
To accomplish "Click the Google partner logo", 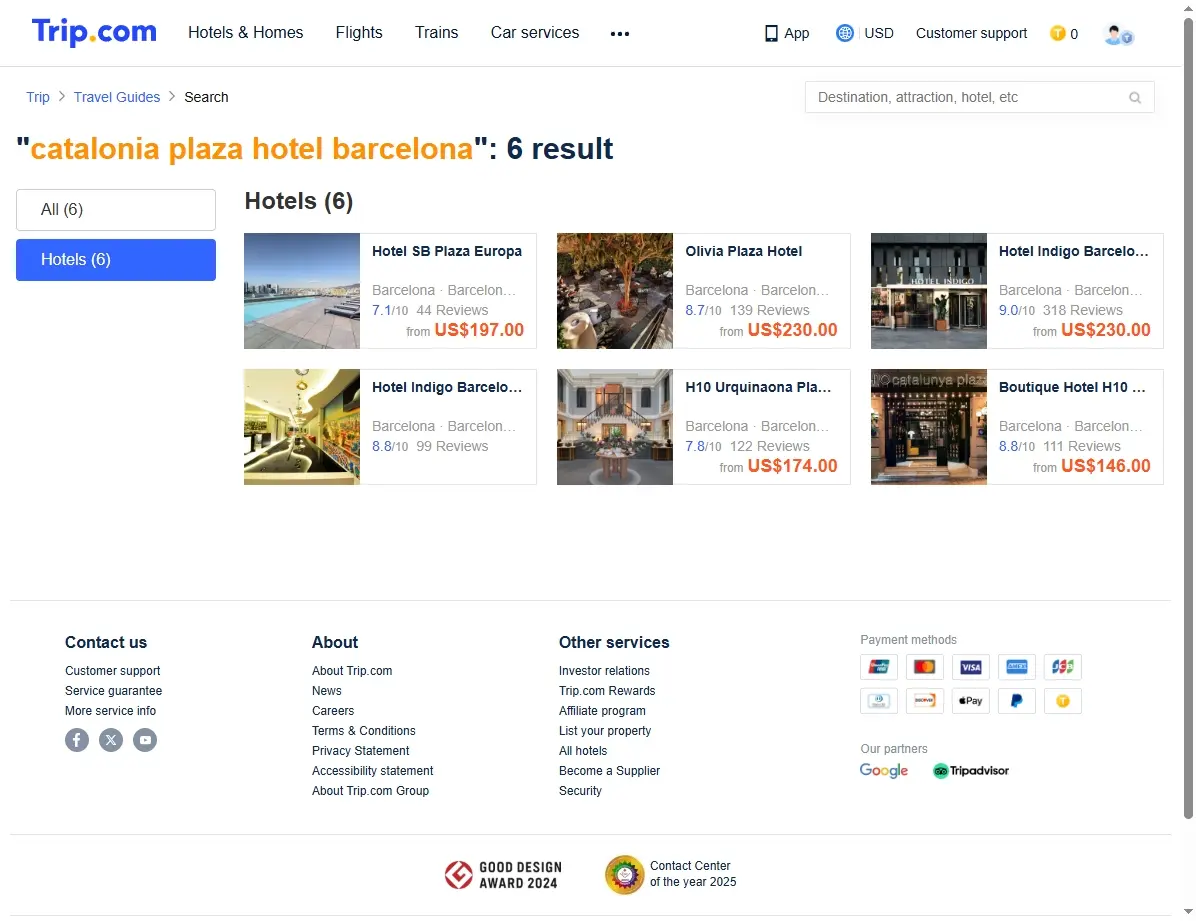I will (x=884, y=771).
